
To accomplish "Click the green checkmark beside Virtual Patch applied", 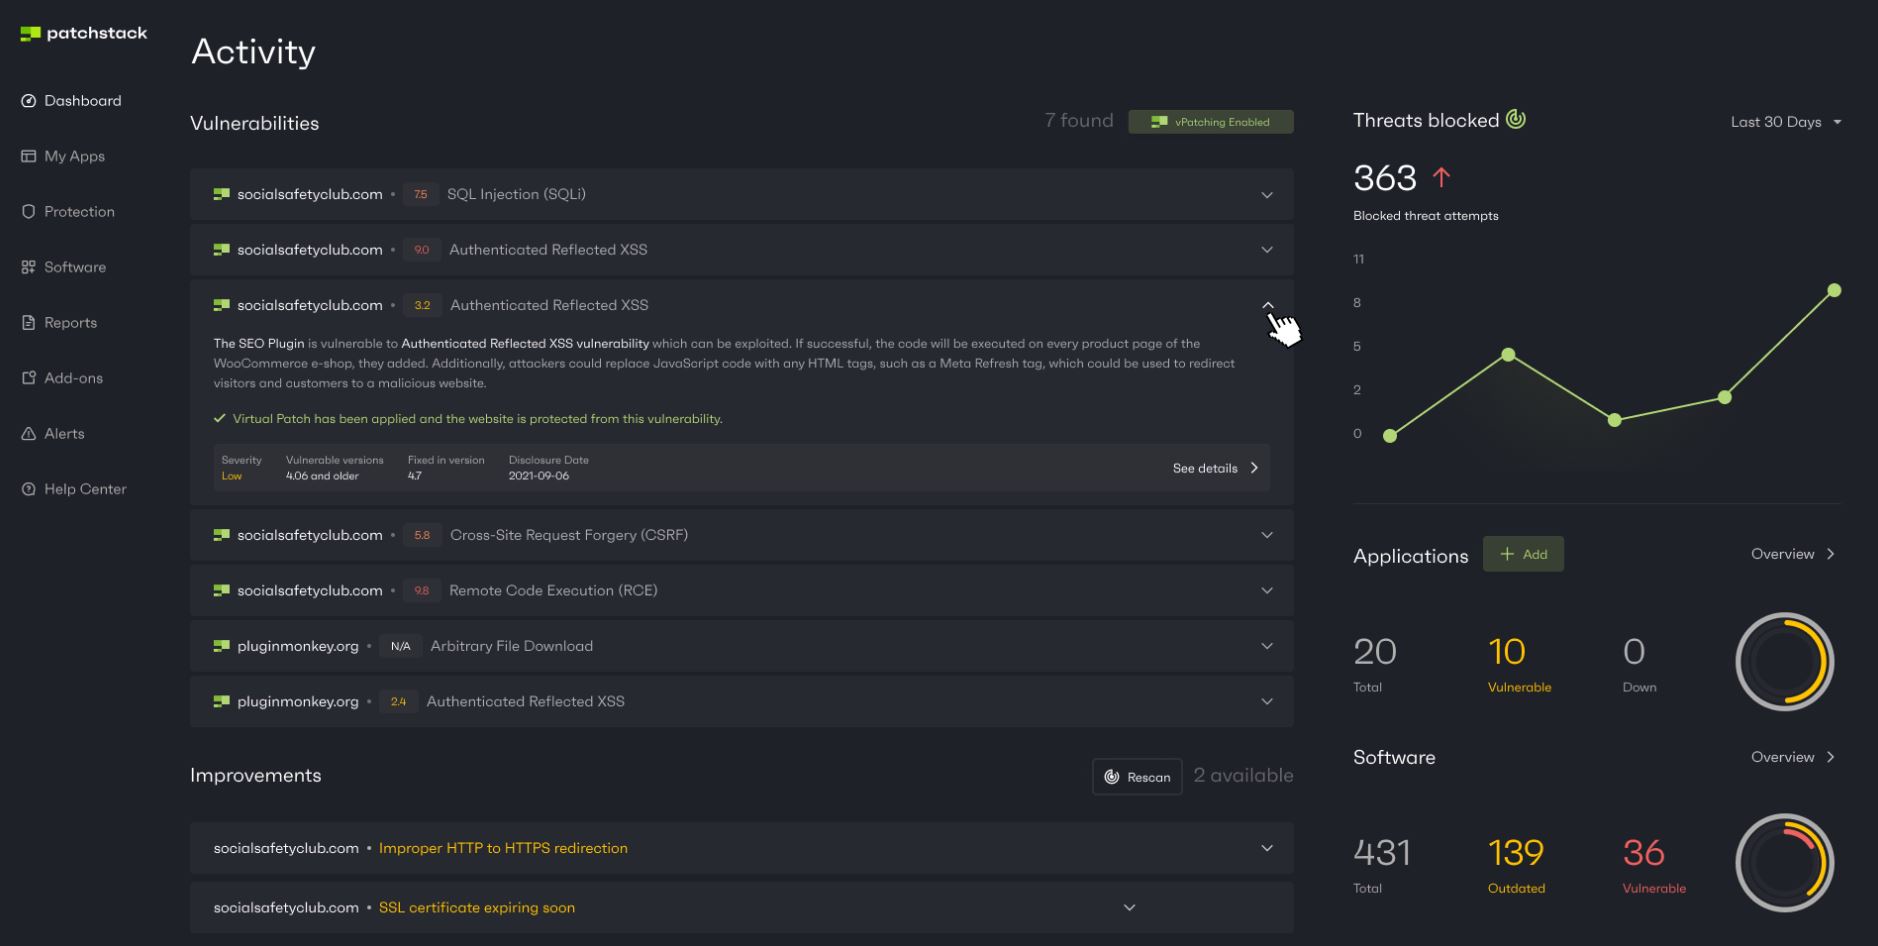I will [219, 419].
